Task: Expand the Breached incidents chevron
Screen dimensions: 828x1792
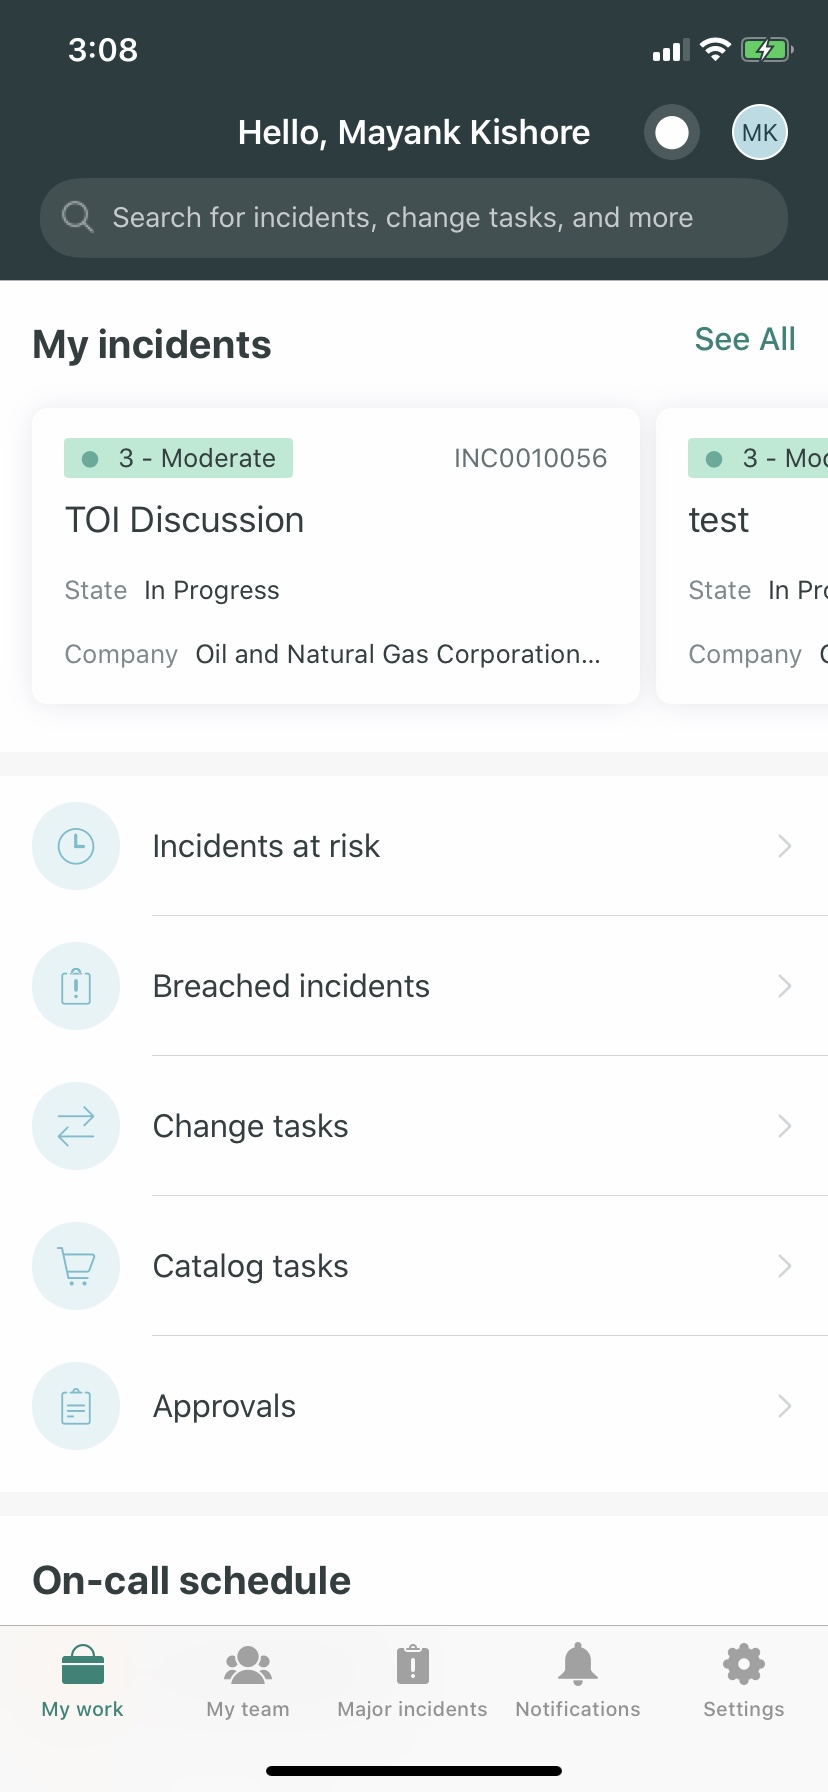Action: point(786,986)
